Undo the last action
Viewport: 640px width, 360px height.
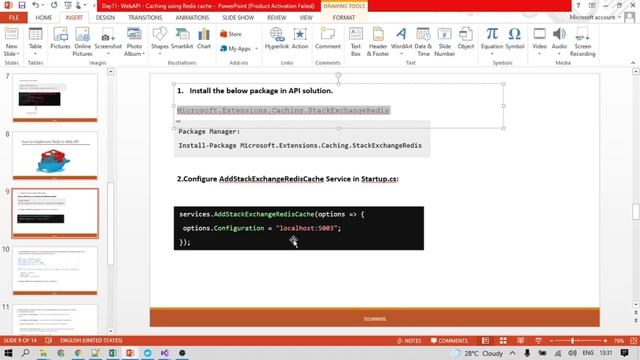[x=36, y=5]
